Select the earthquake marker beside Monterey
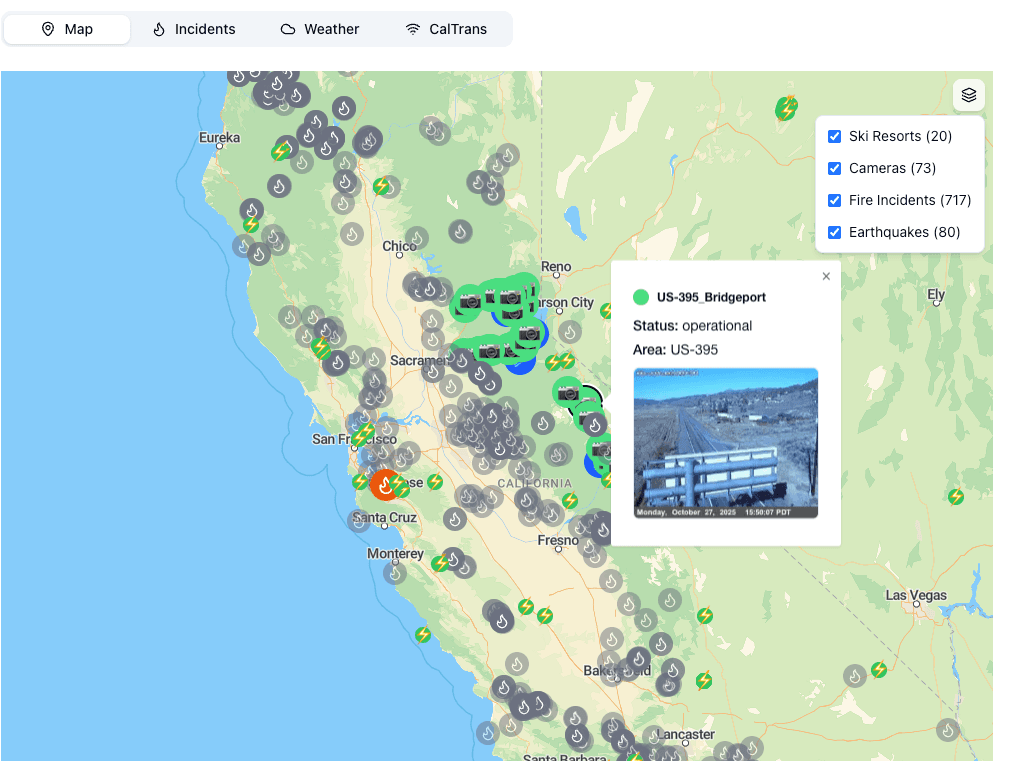1034x761 pixels. [x=440, y=563]
